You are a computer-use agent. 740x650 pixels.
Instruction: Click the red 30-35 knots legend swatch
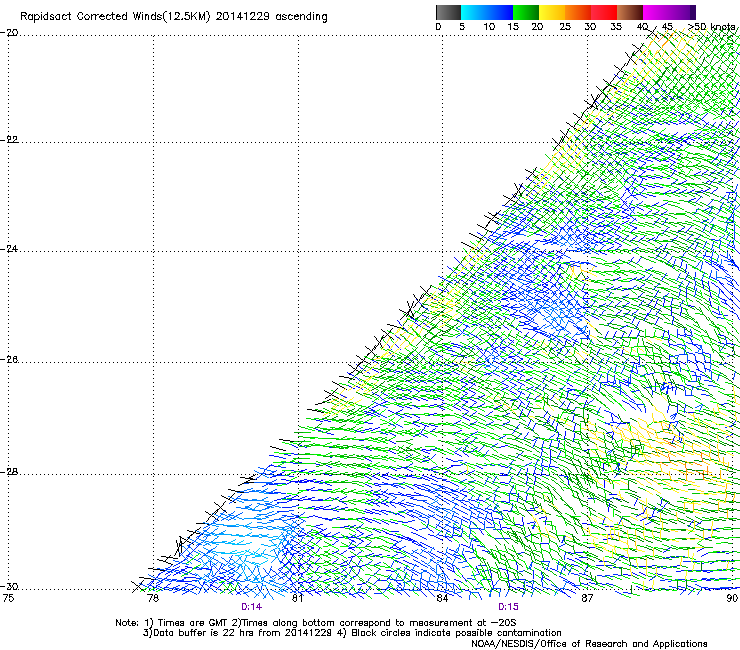click(604, 12)
